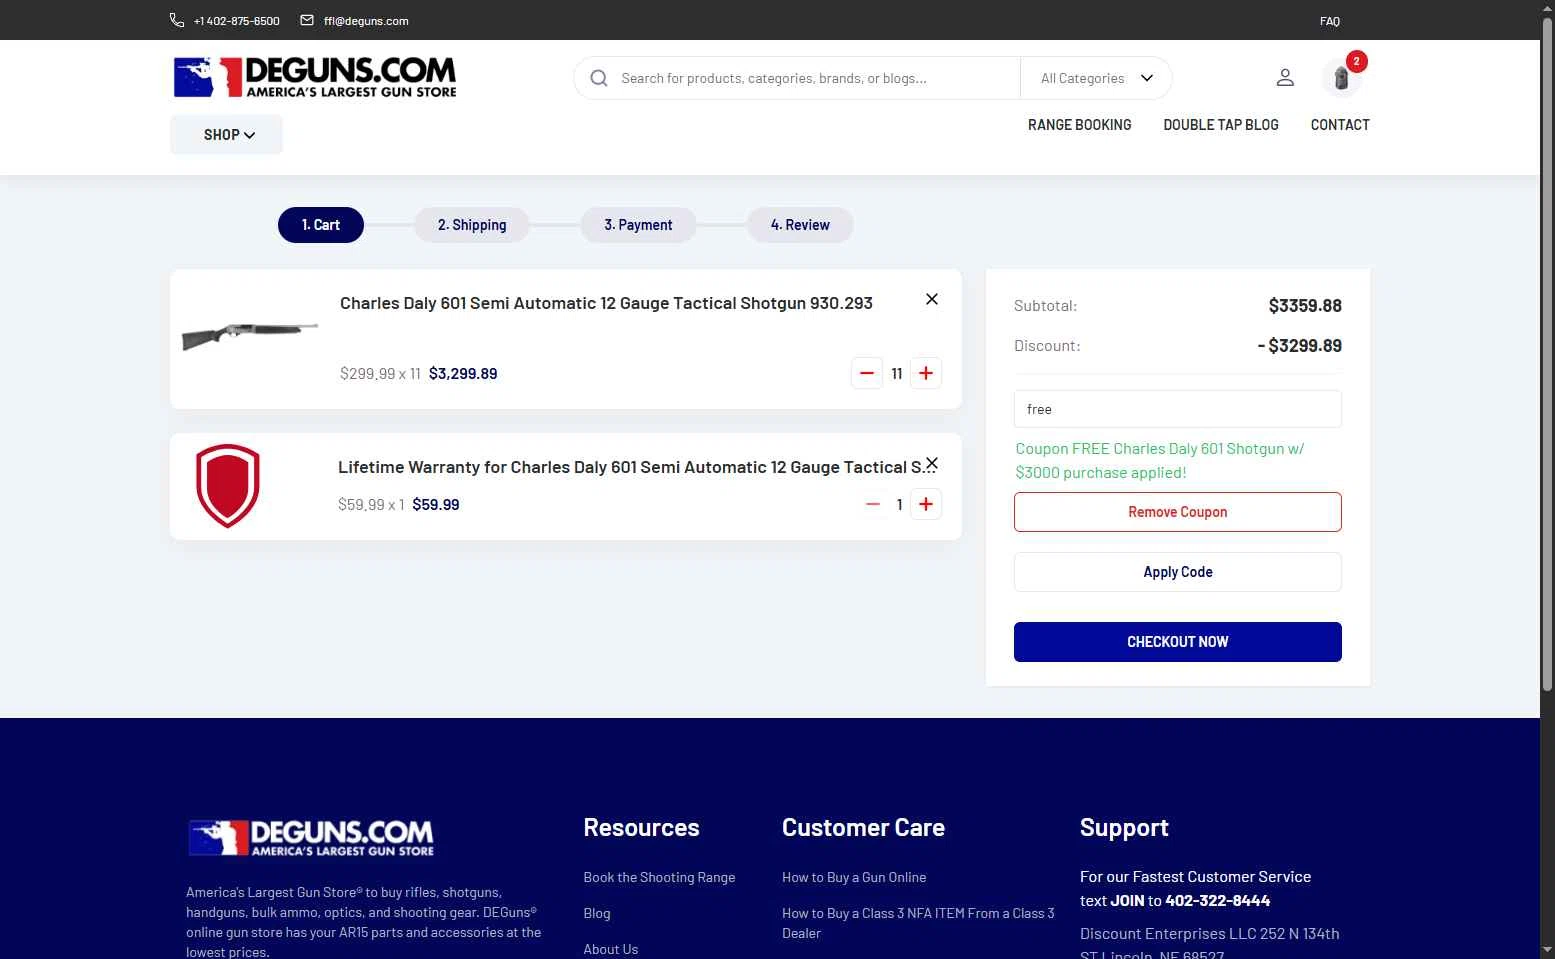This screenshot has height=959, width=1555.
Task: Select the subtotal amount $3359.88
Action: 1305,306
